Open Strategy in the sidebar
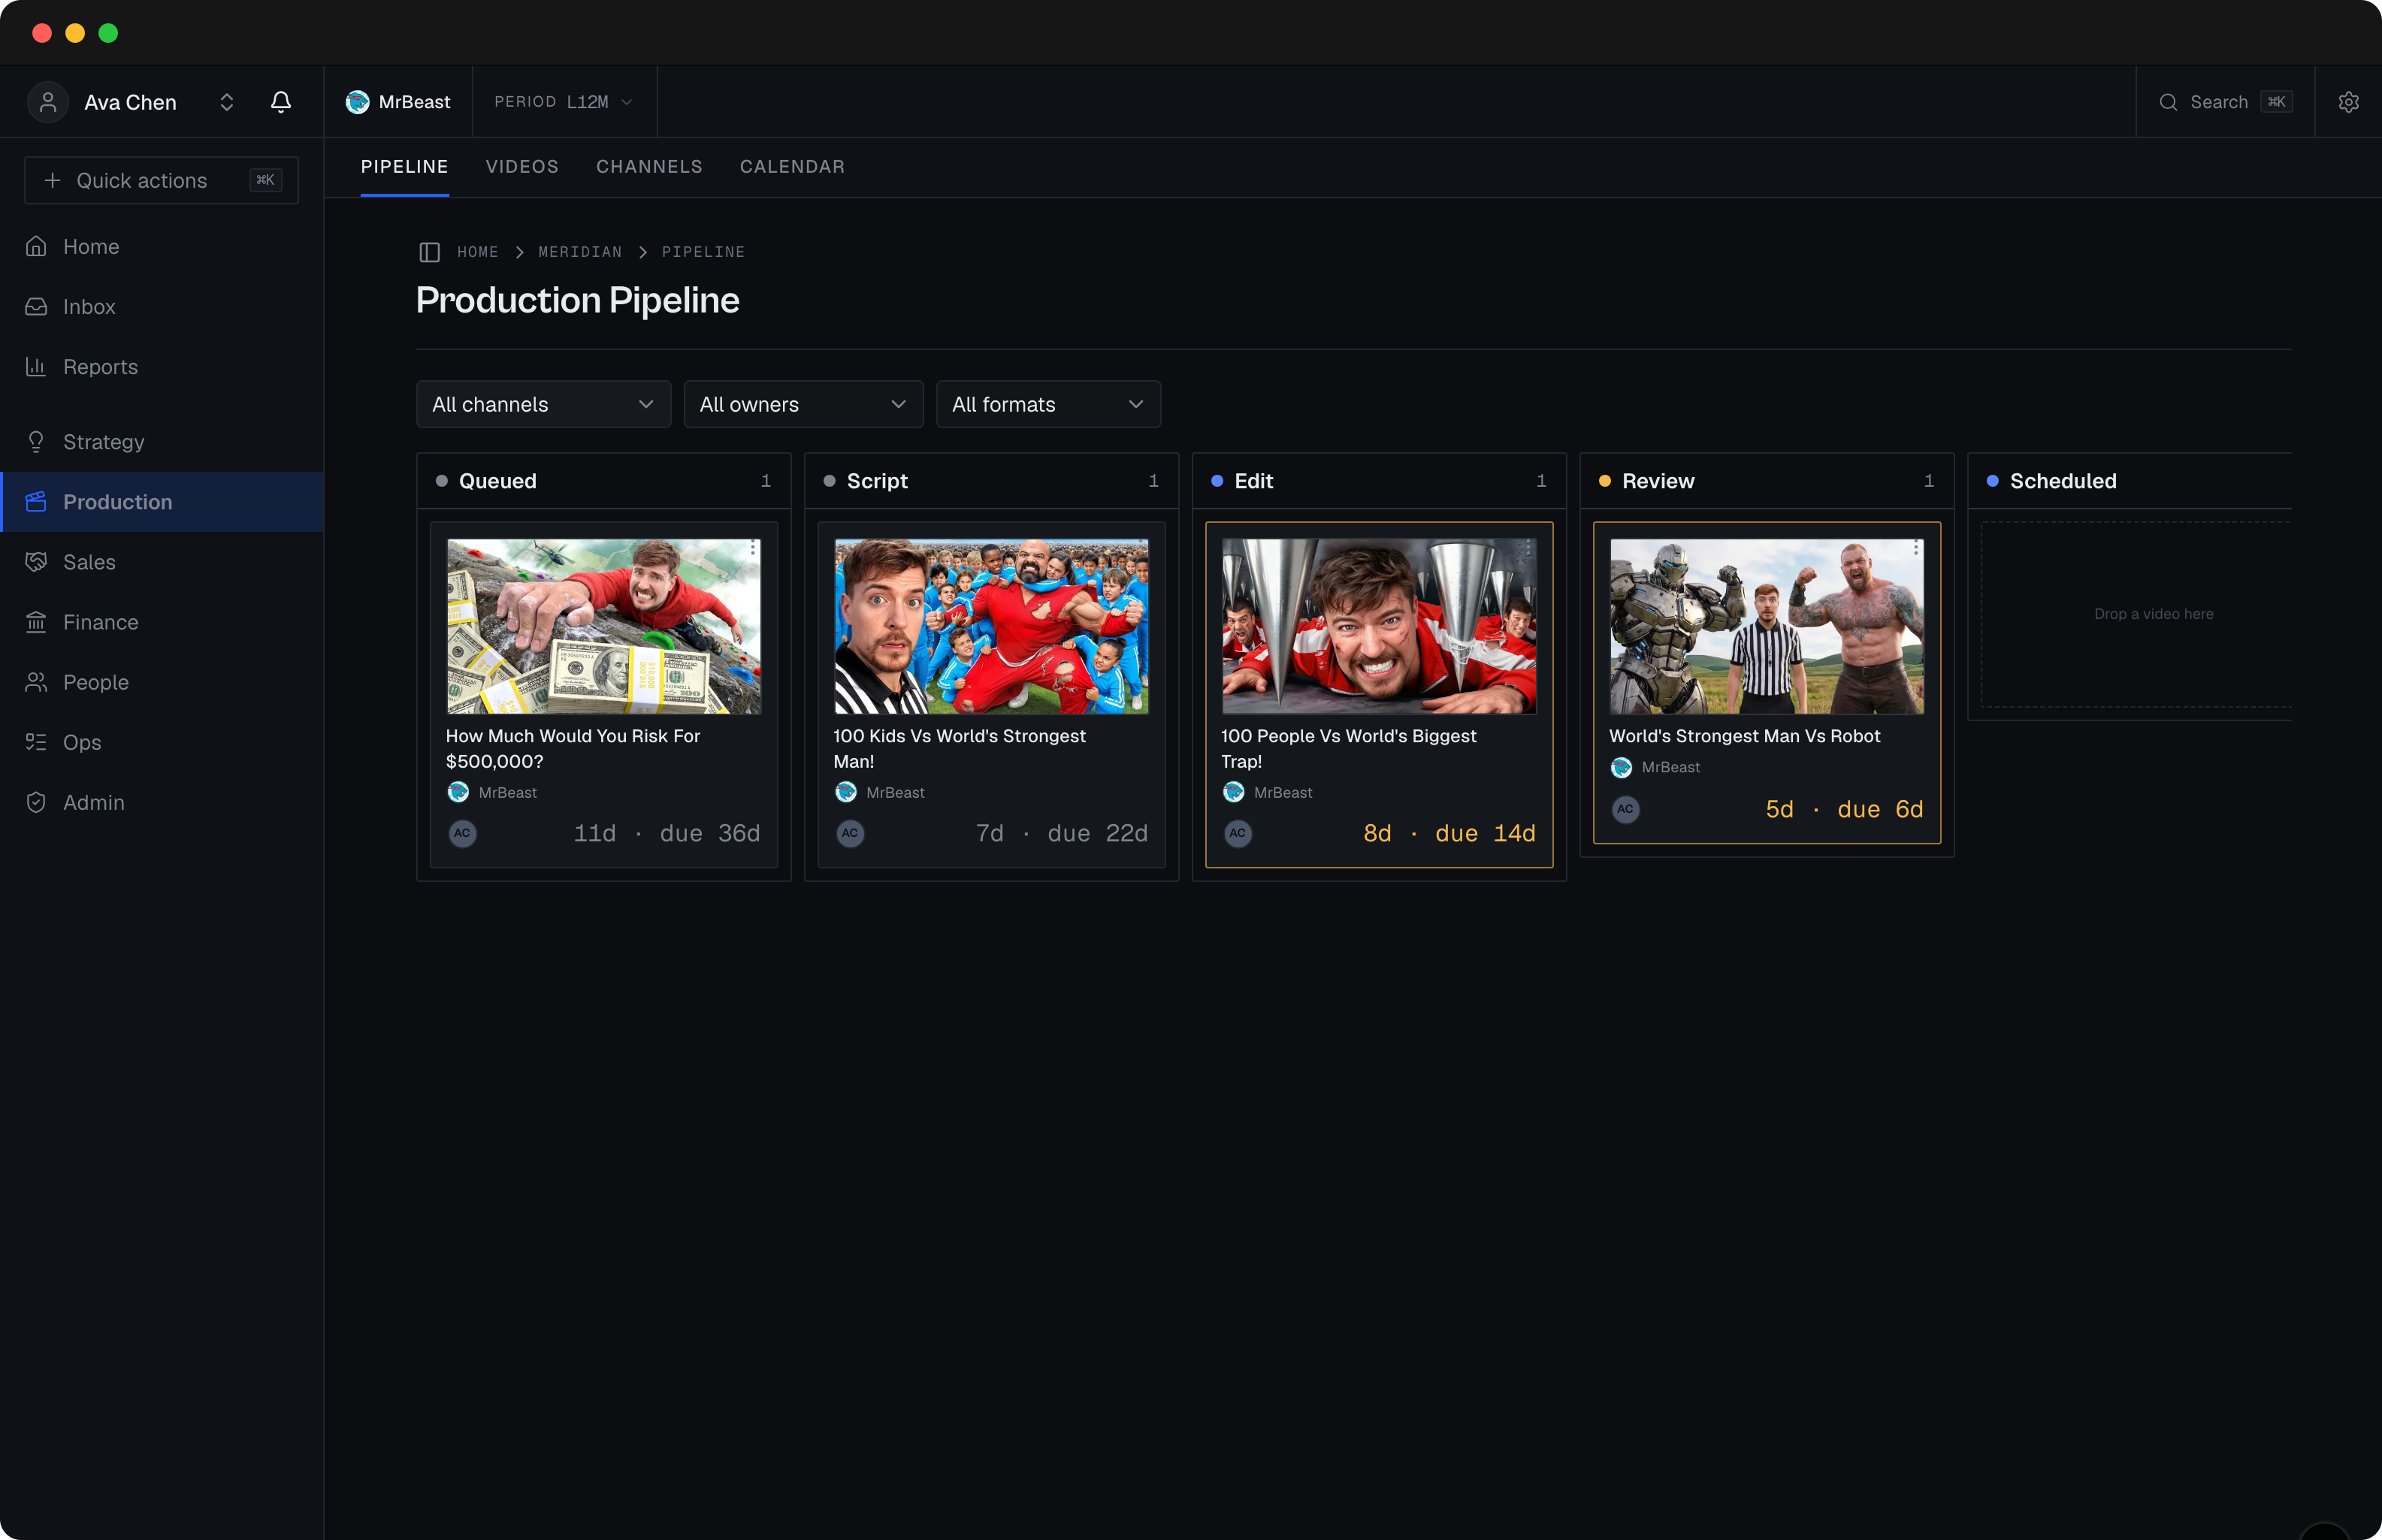The image size is (2382, 1540). [162, 441]
